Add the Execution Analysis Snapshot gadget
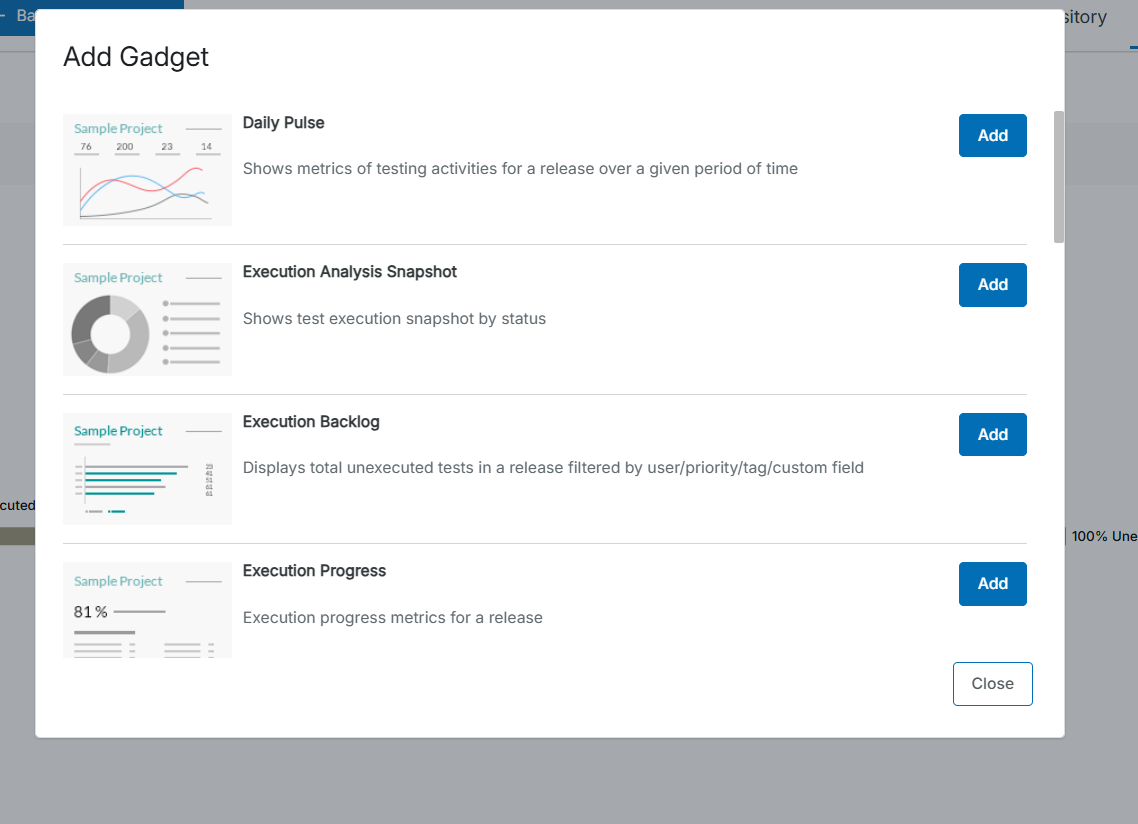 992,284
